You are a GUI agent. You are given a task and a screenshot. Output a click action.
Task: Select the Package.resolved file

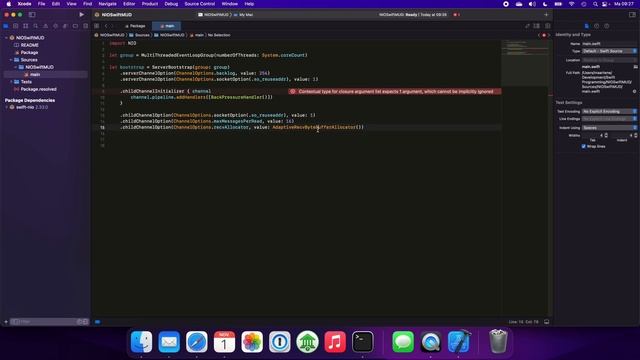point(36,89)
